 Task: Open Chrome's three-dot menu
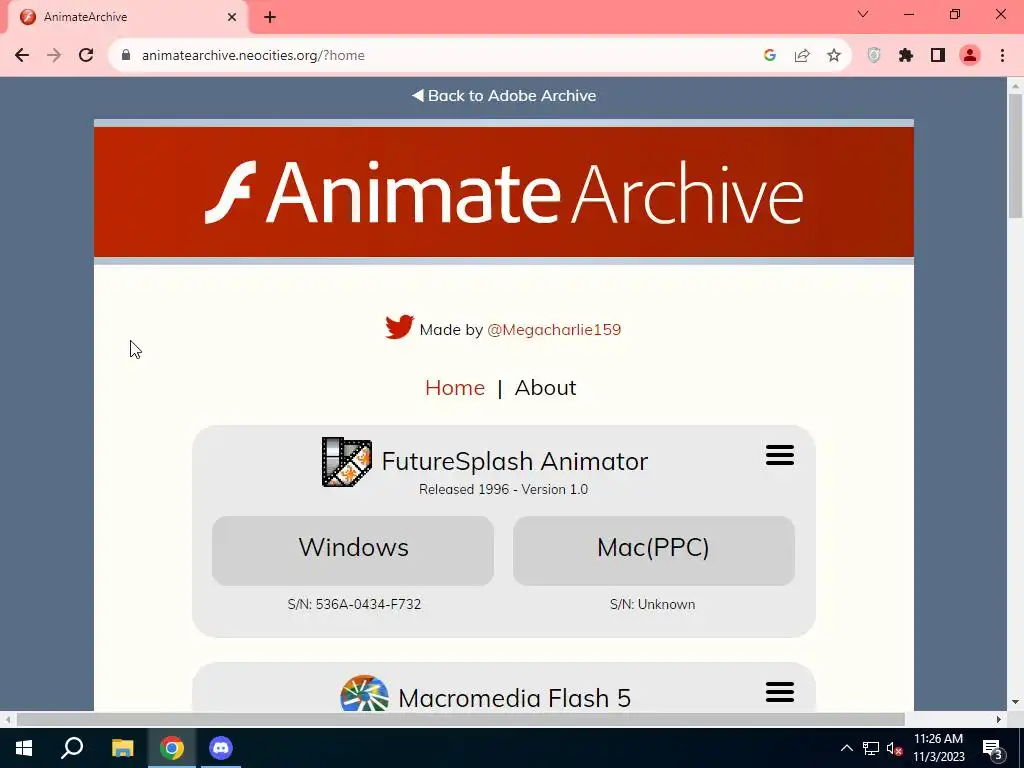click(x=1002, y=56)
